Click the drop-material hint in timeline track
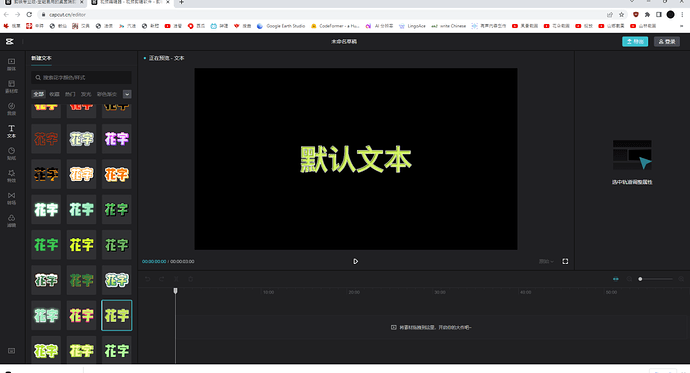Image resolution: width=690 pixels, height=373 pixels. coord(431,327)
